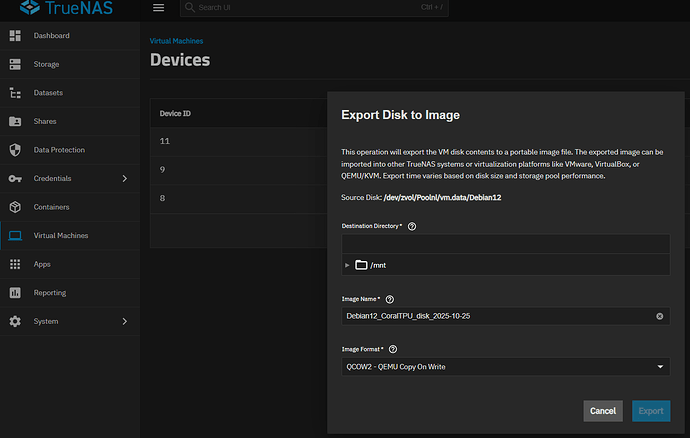690x438 pixels.
Task: Expand the System submenu chevron
Action: (124, 322)
